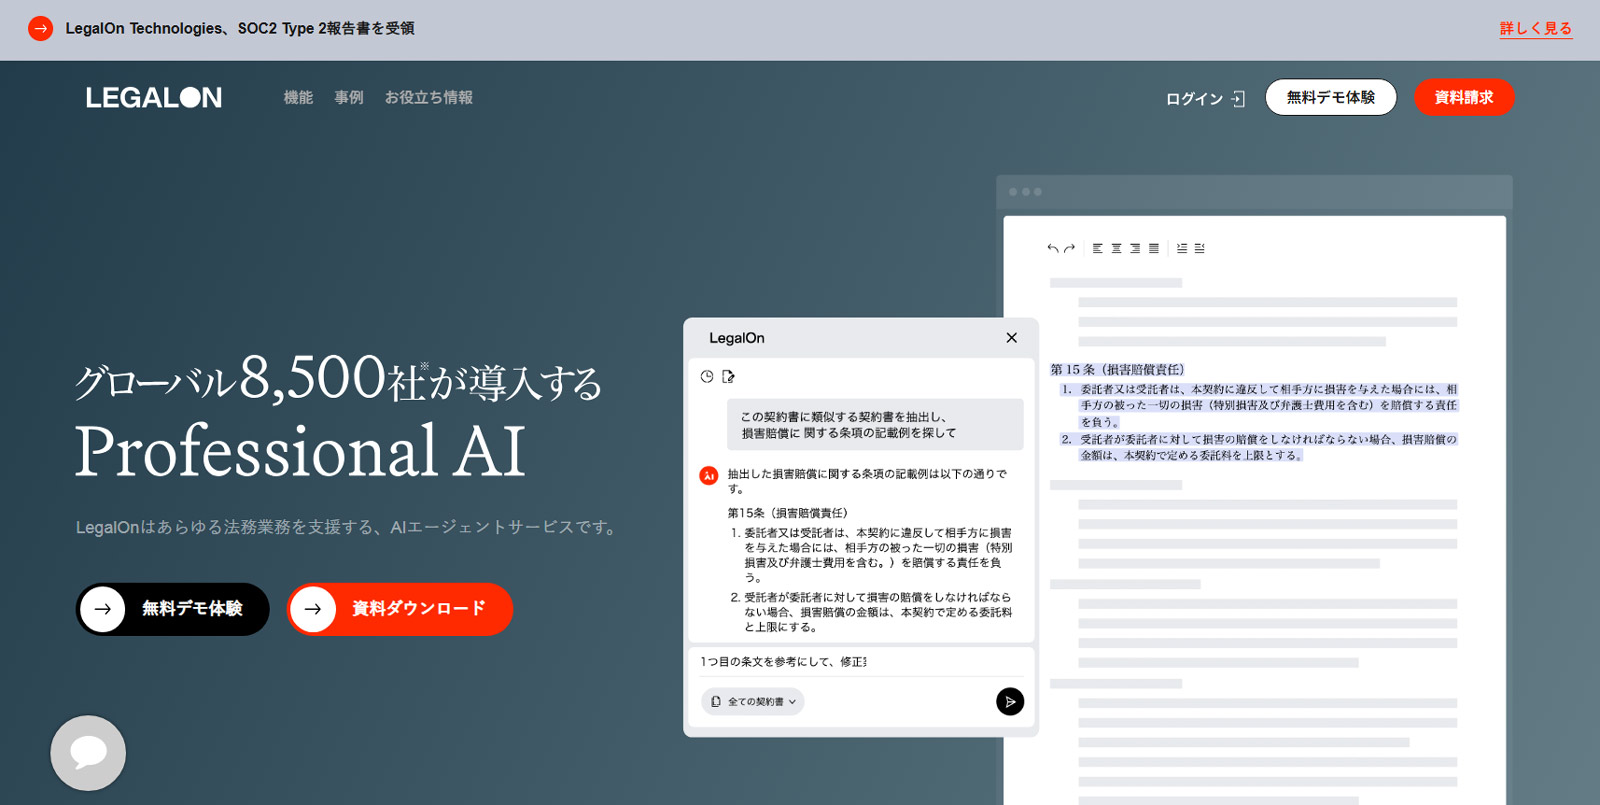Viewport: 1600px width, 805px height.
Task: Expand the 全ての契約書 dropdown
Action: pos(753,702)
